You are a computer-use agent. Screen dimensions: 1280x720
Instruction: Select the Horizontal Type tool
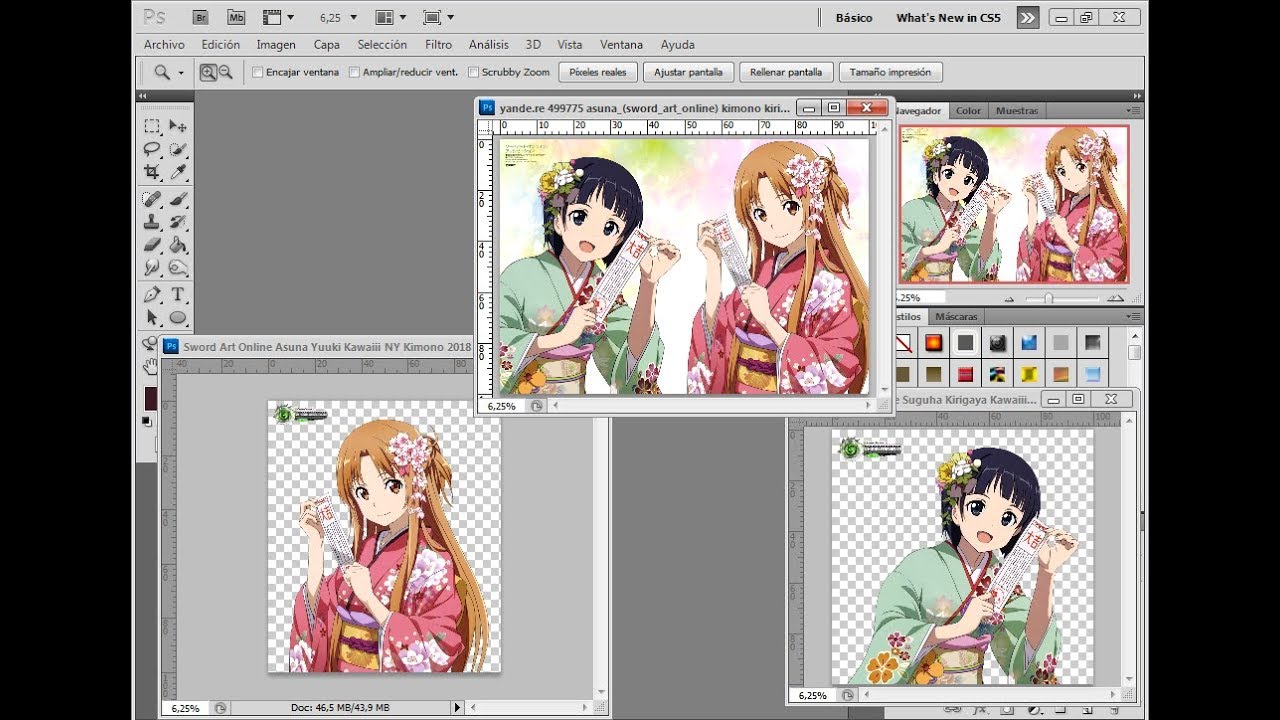coord(178,294)
